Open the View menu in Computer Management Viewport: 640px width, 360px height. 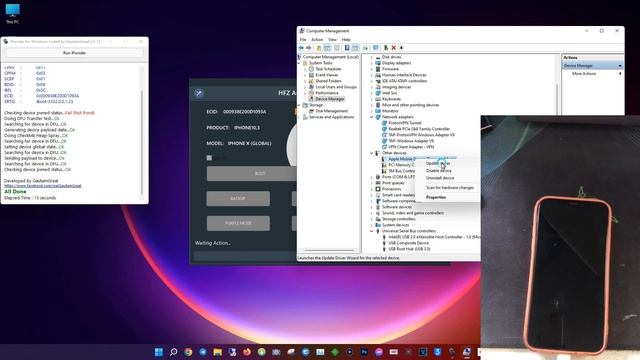pos(332,40)
